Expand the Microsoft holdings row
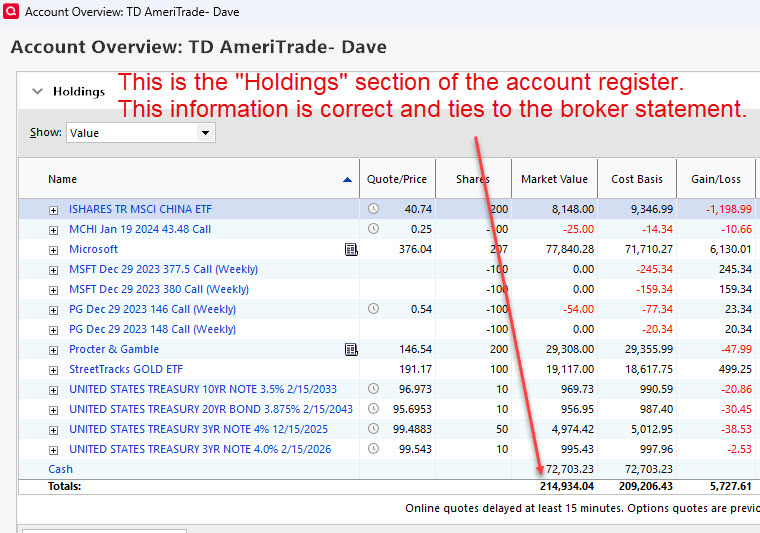The image size is (760, 533). [x=53, y=250]
